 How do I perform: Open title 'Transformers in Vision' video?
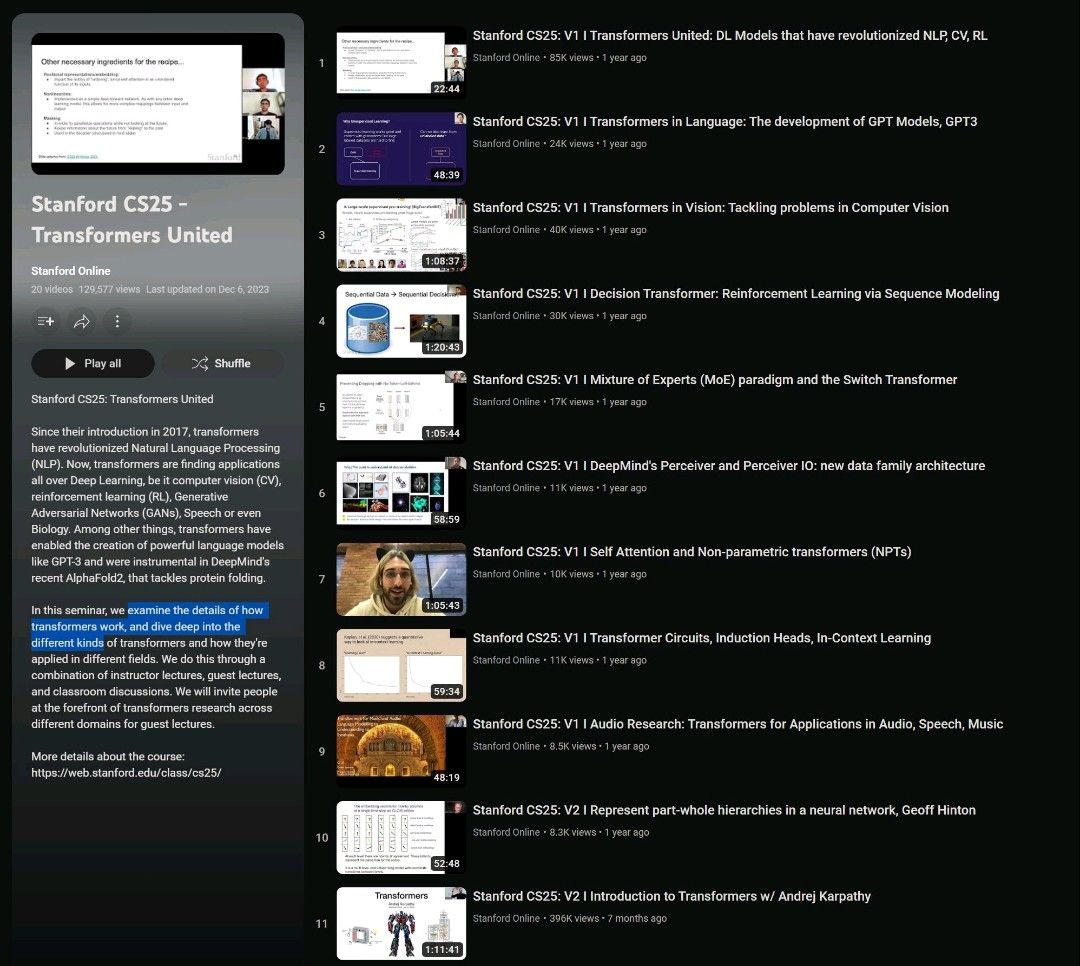tap(711, 207)
